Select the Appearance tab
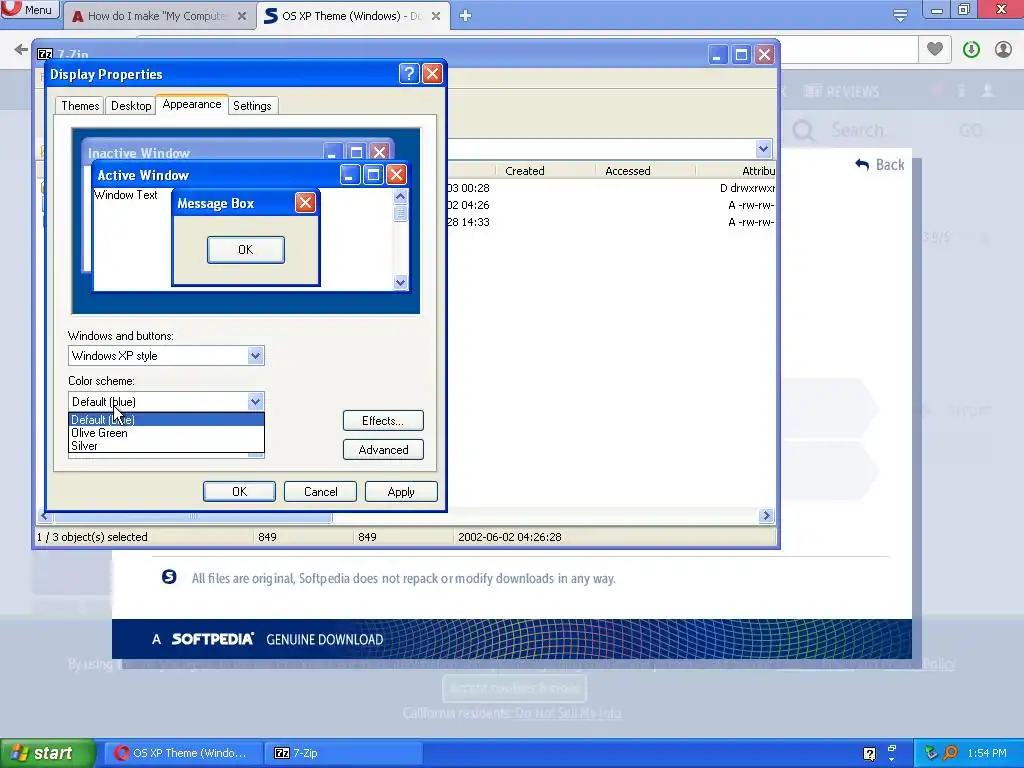Screen dimensions: 1024x768 192,104
